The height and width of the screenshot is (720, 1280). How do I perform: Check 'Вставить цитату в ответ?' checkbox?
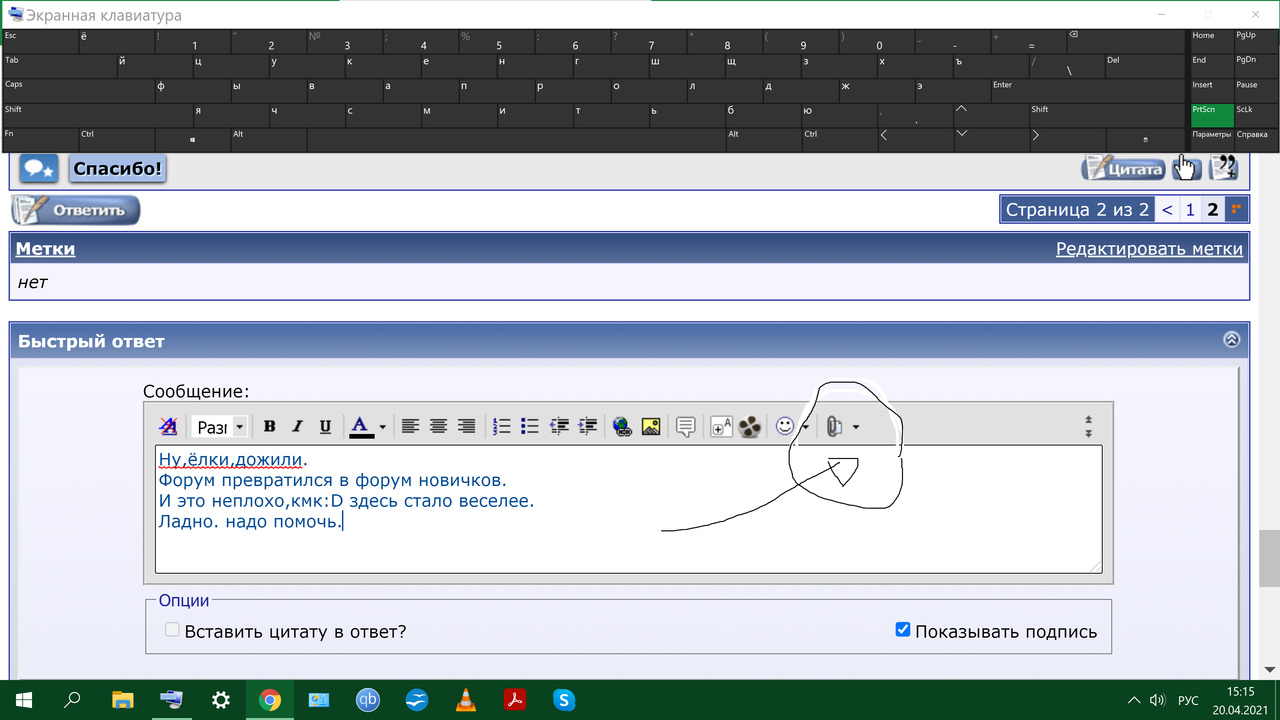[173, 630]
